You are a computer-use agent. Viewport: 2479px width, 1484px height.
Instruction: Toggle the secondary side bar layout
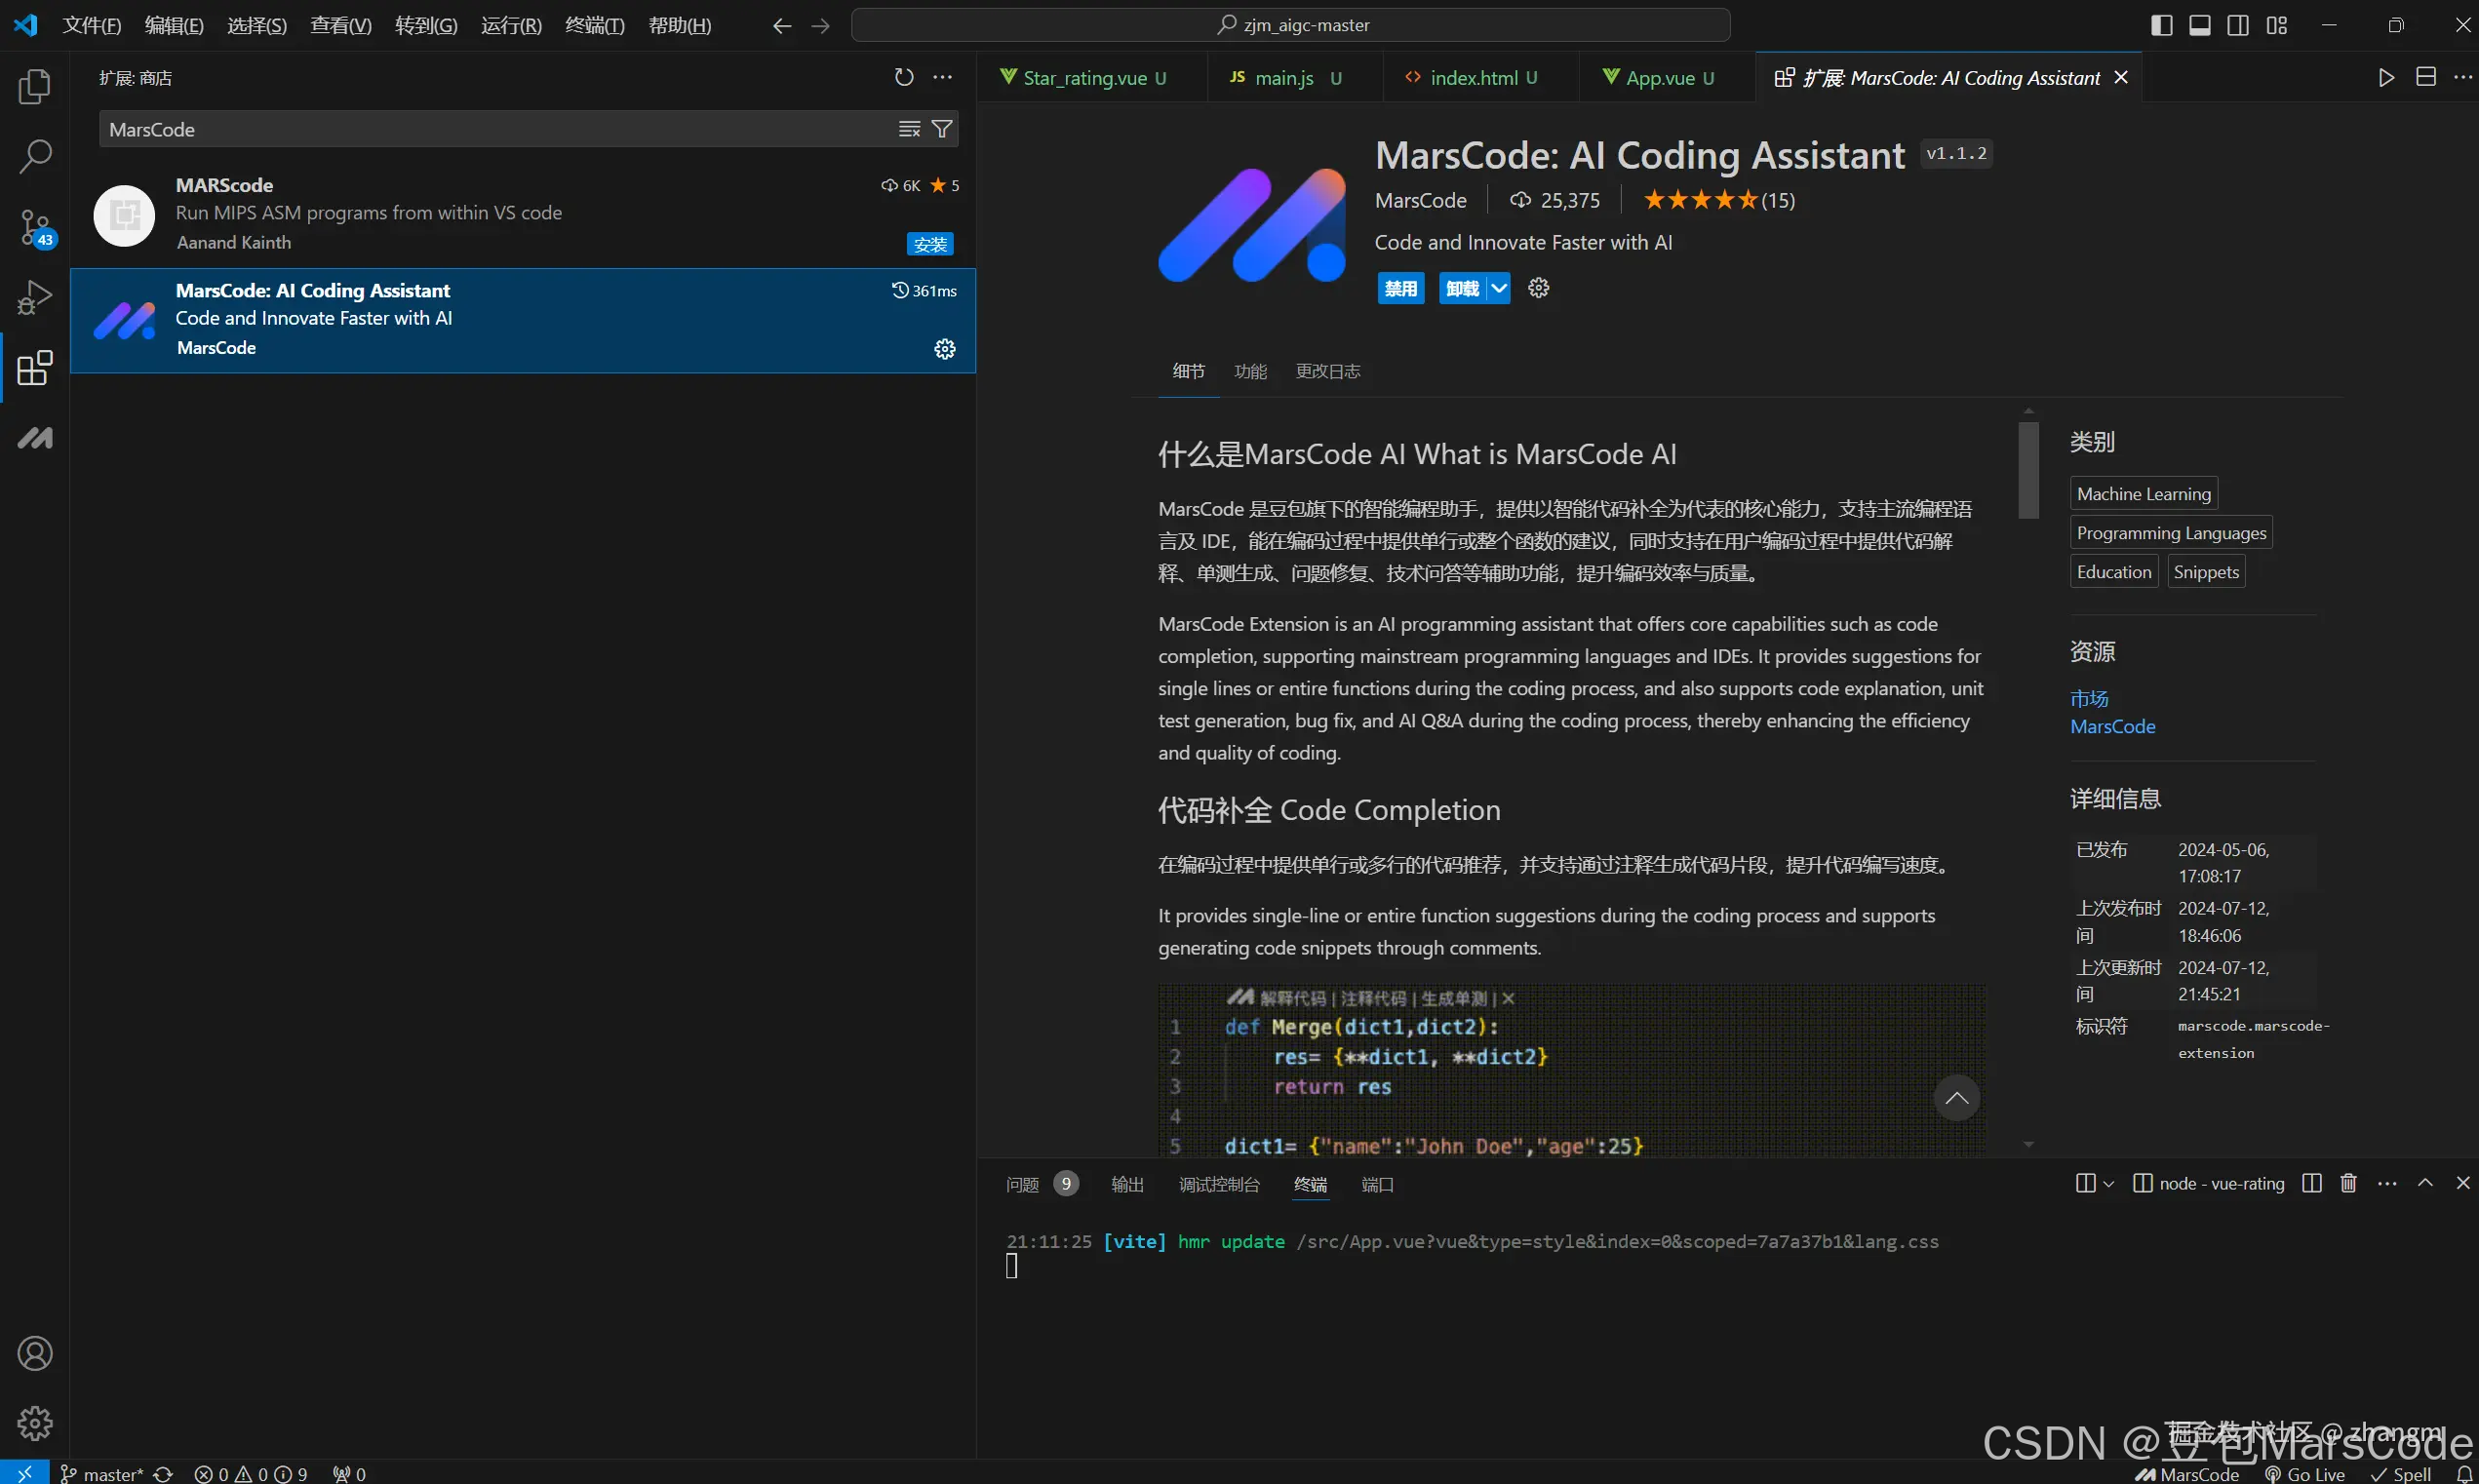point(2238,25)
